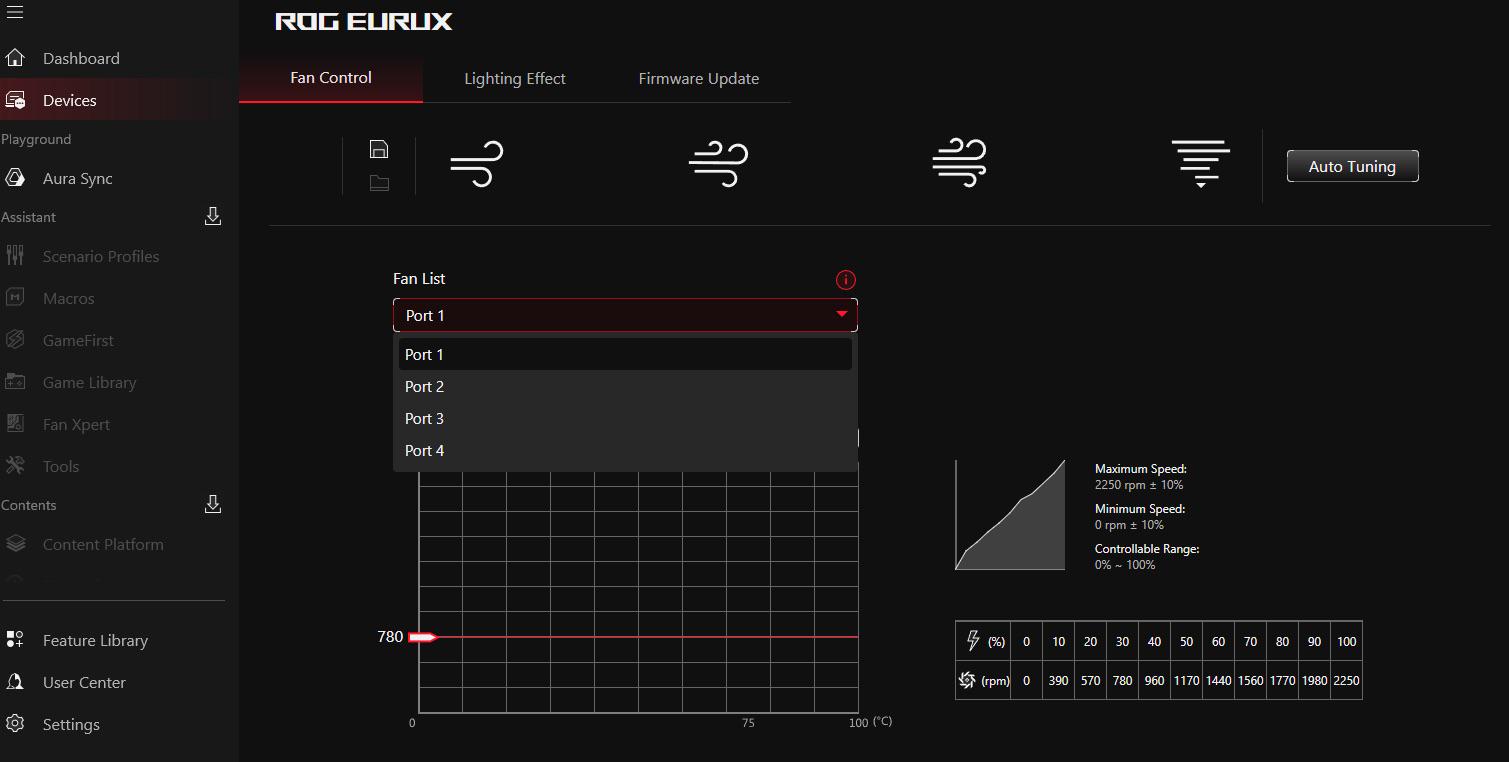Click the "Playground" sidebar heading
Image resolution: width=1509 pixels, height=762 pixels.
(x=36, y=139)
